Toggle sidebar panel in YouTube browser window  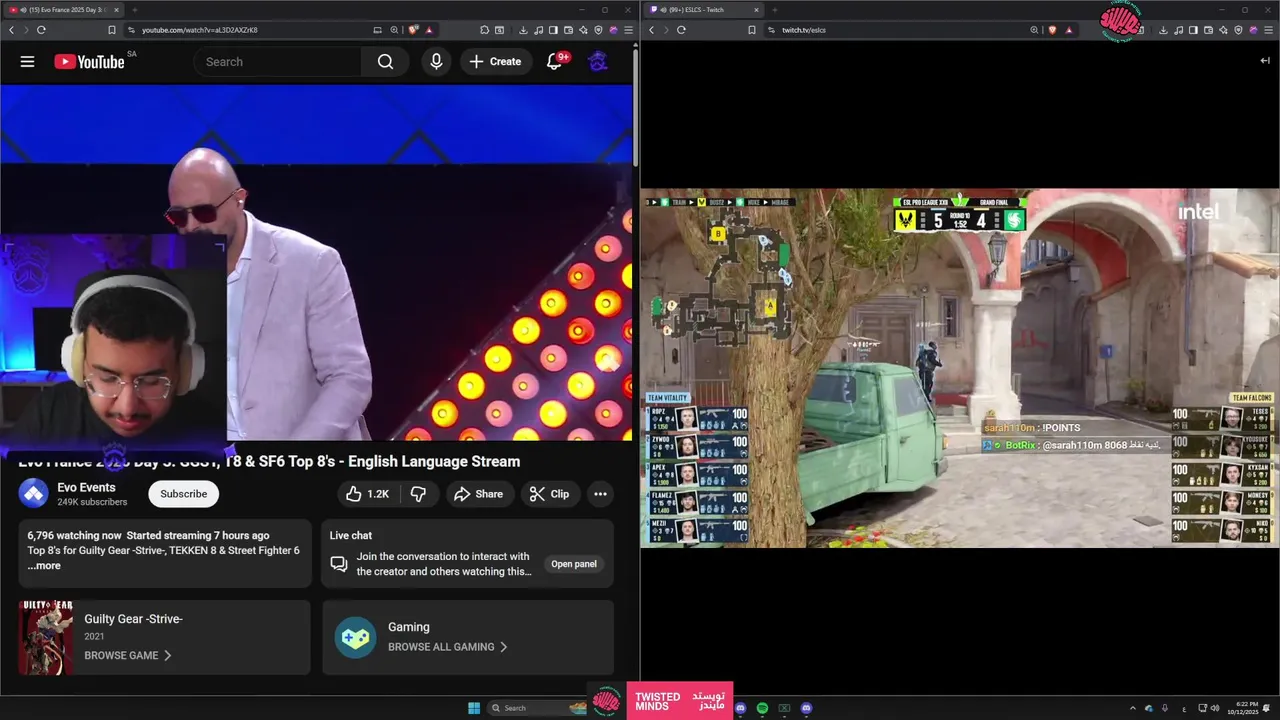point(553,30)
